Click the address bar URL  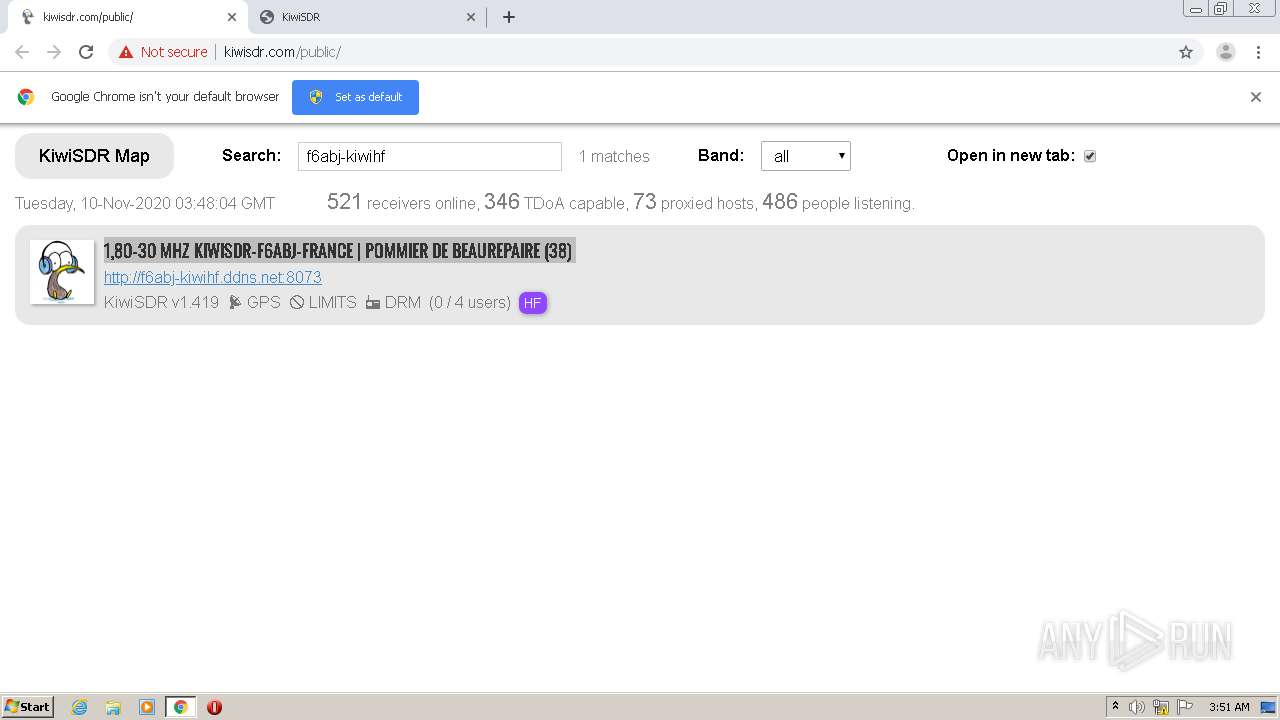(282, 52)
